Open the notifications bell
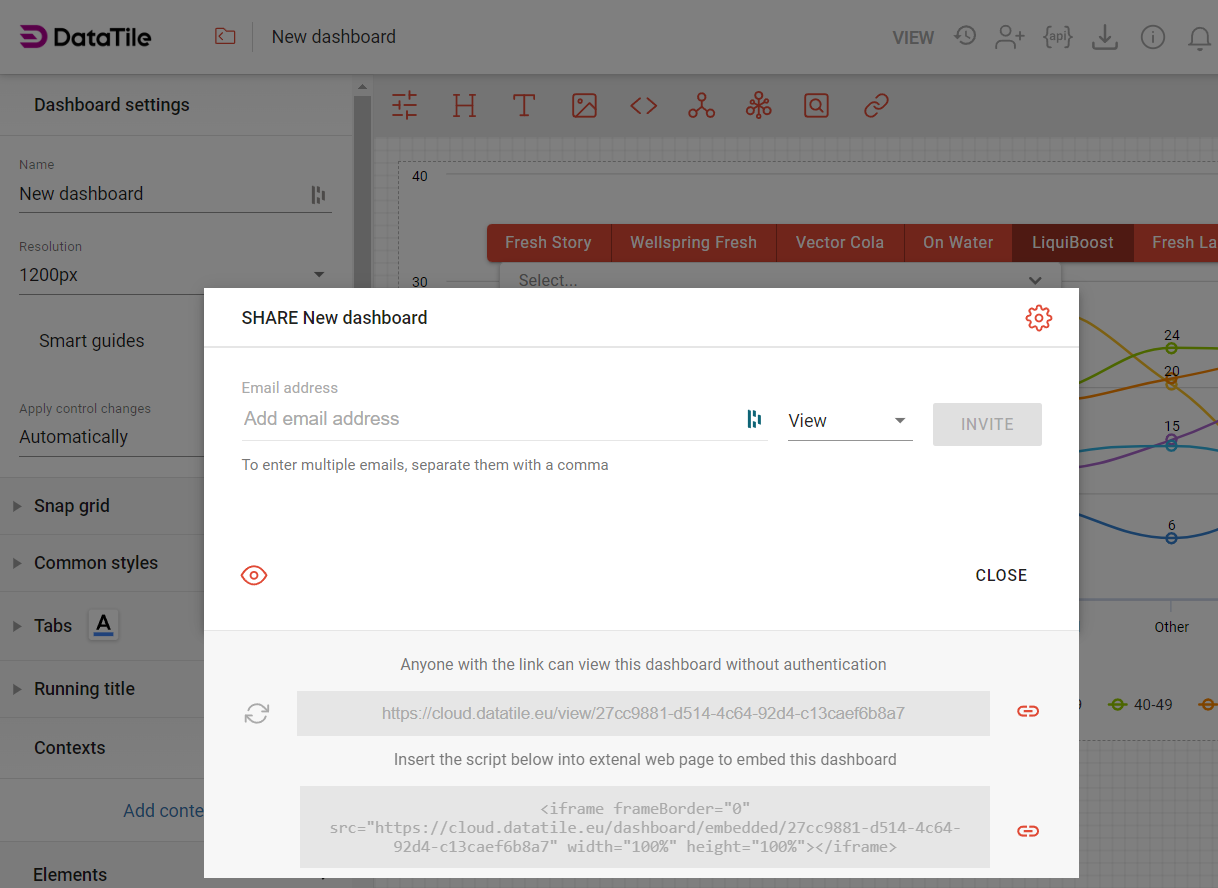1218x888 pixels. click(1199, 38)
